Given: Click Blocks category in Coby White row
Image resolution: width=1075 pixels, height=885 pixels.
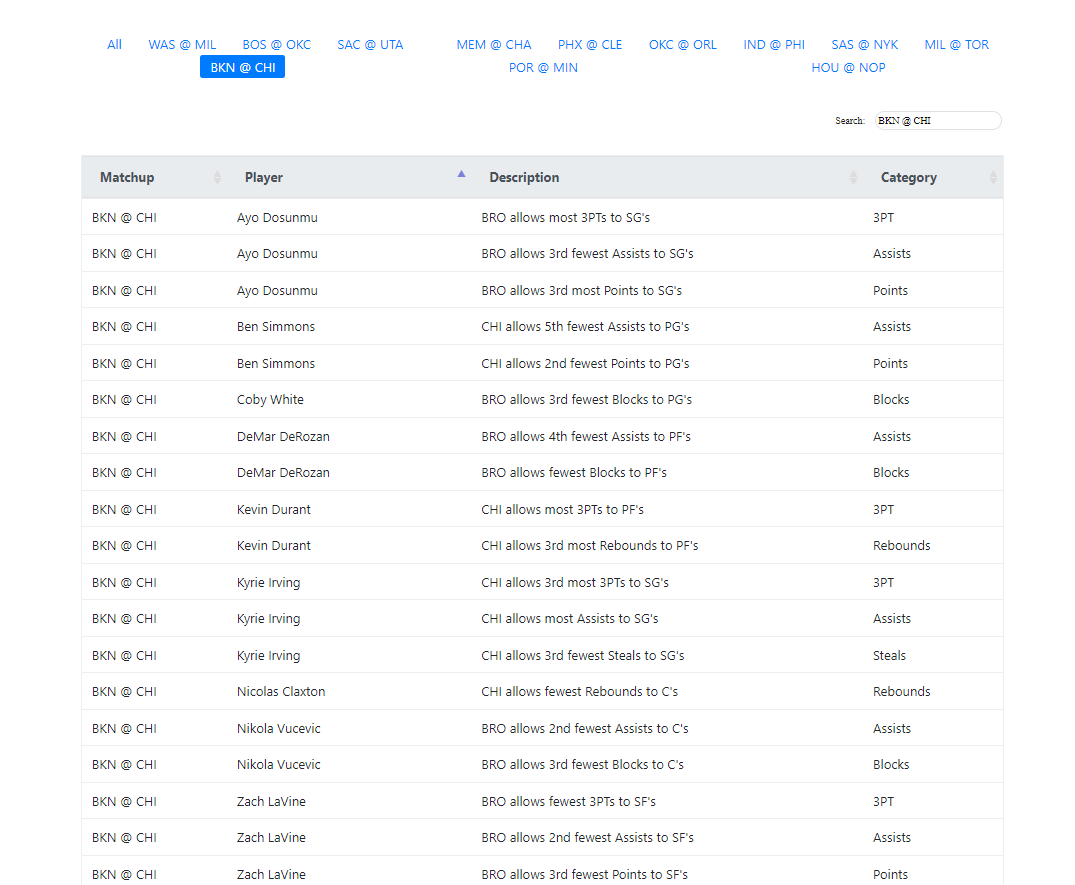Looking at the screenshot, I should [x=891, y=400].
